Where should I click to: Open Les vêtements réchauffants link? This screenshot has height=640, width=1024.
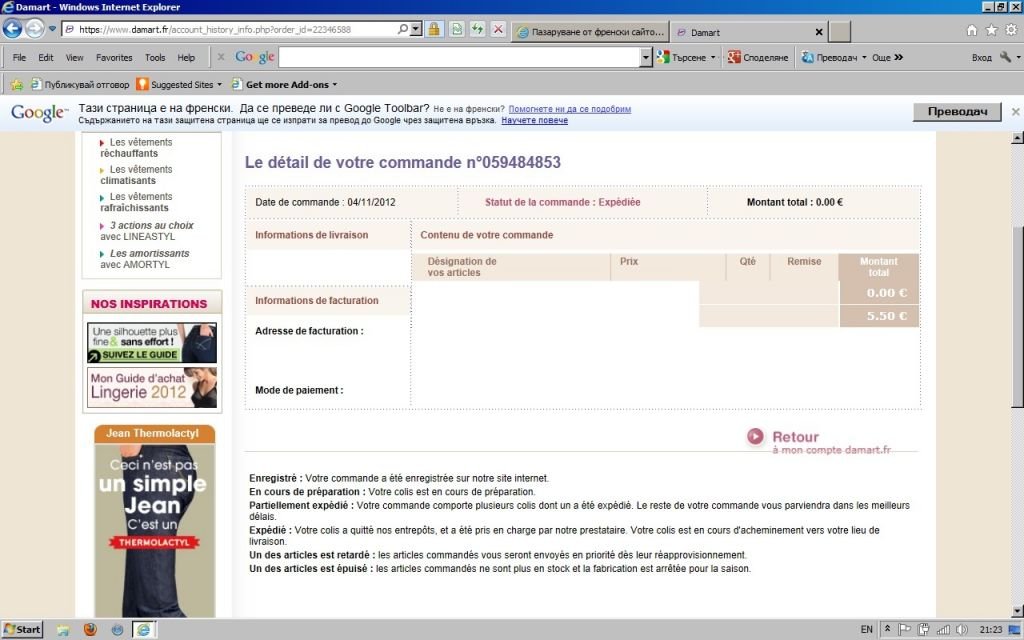136,148
